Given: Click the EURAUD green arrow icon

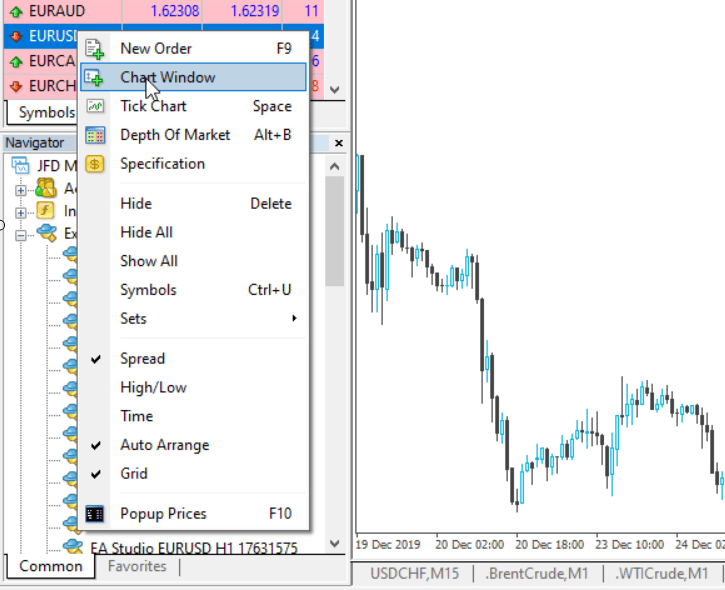Looking at the screenshot, I should (x=15, y=11).
